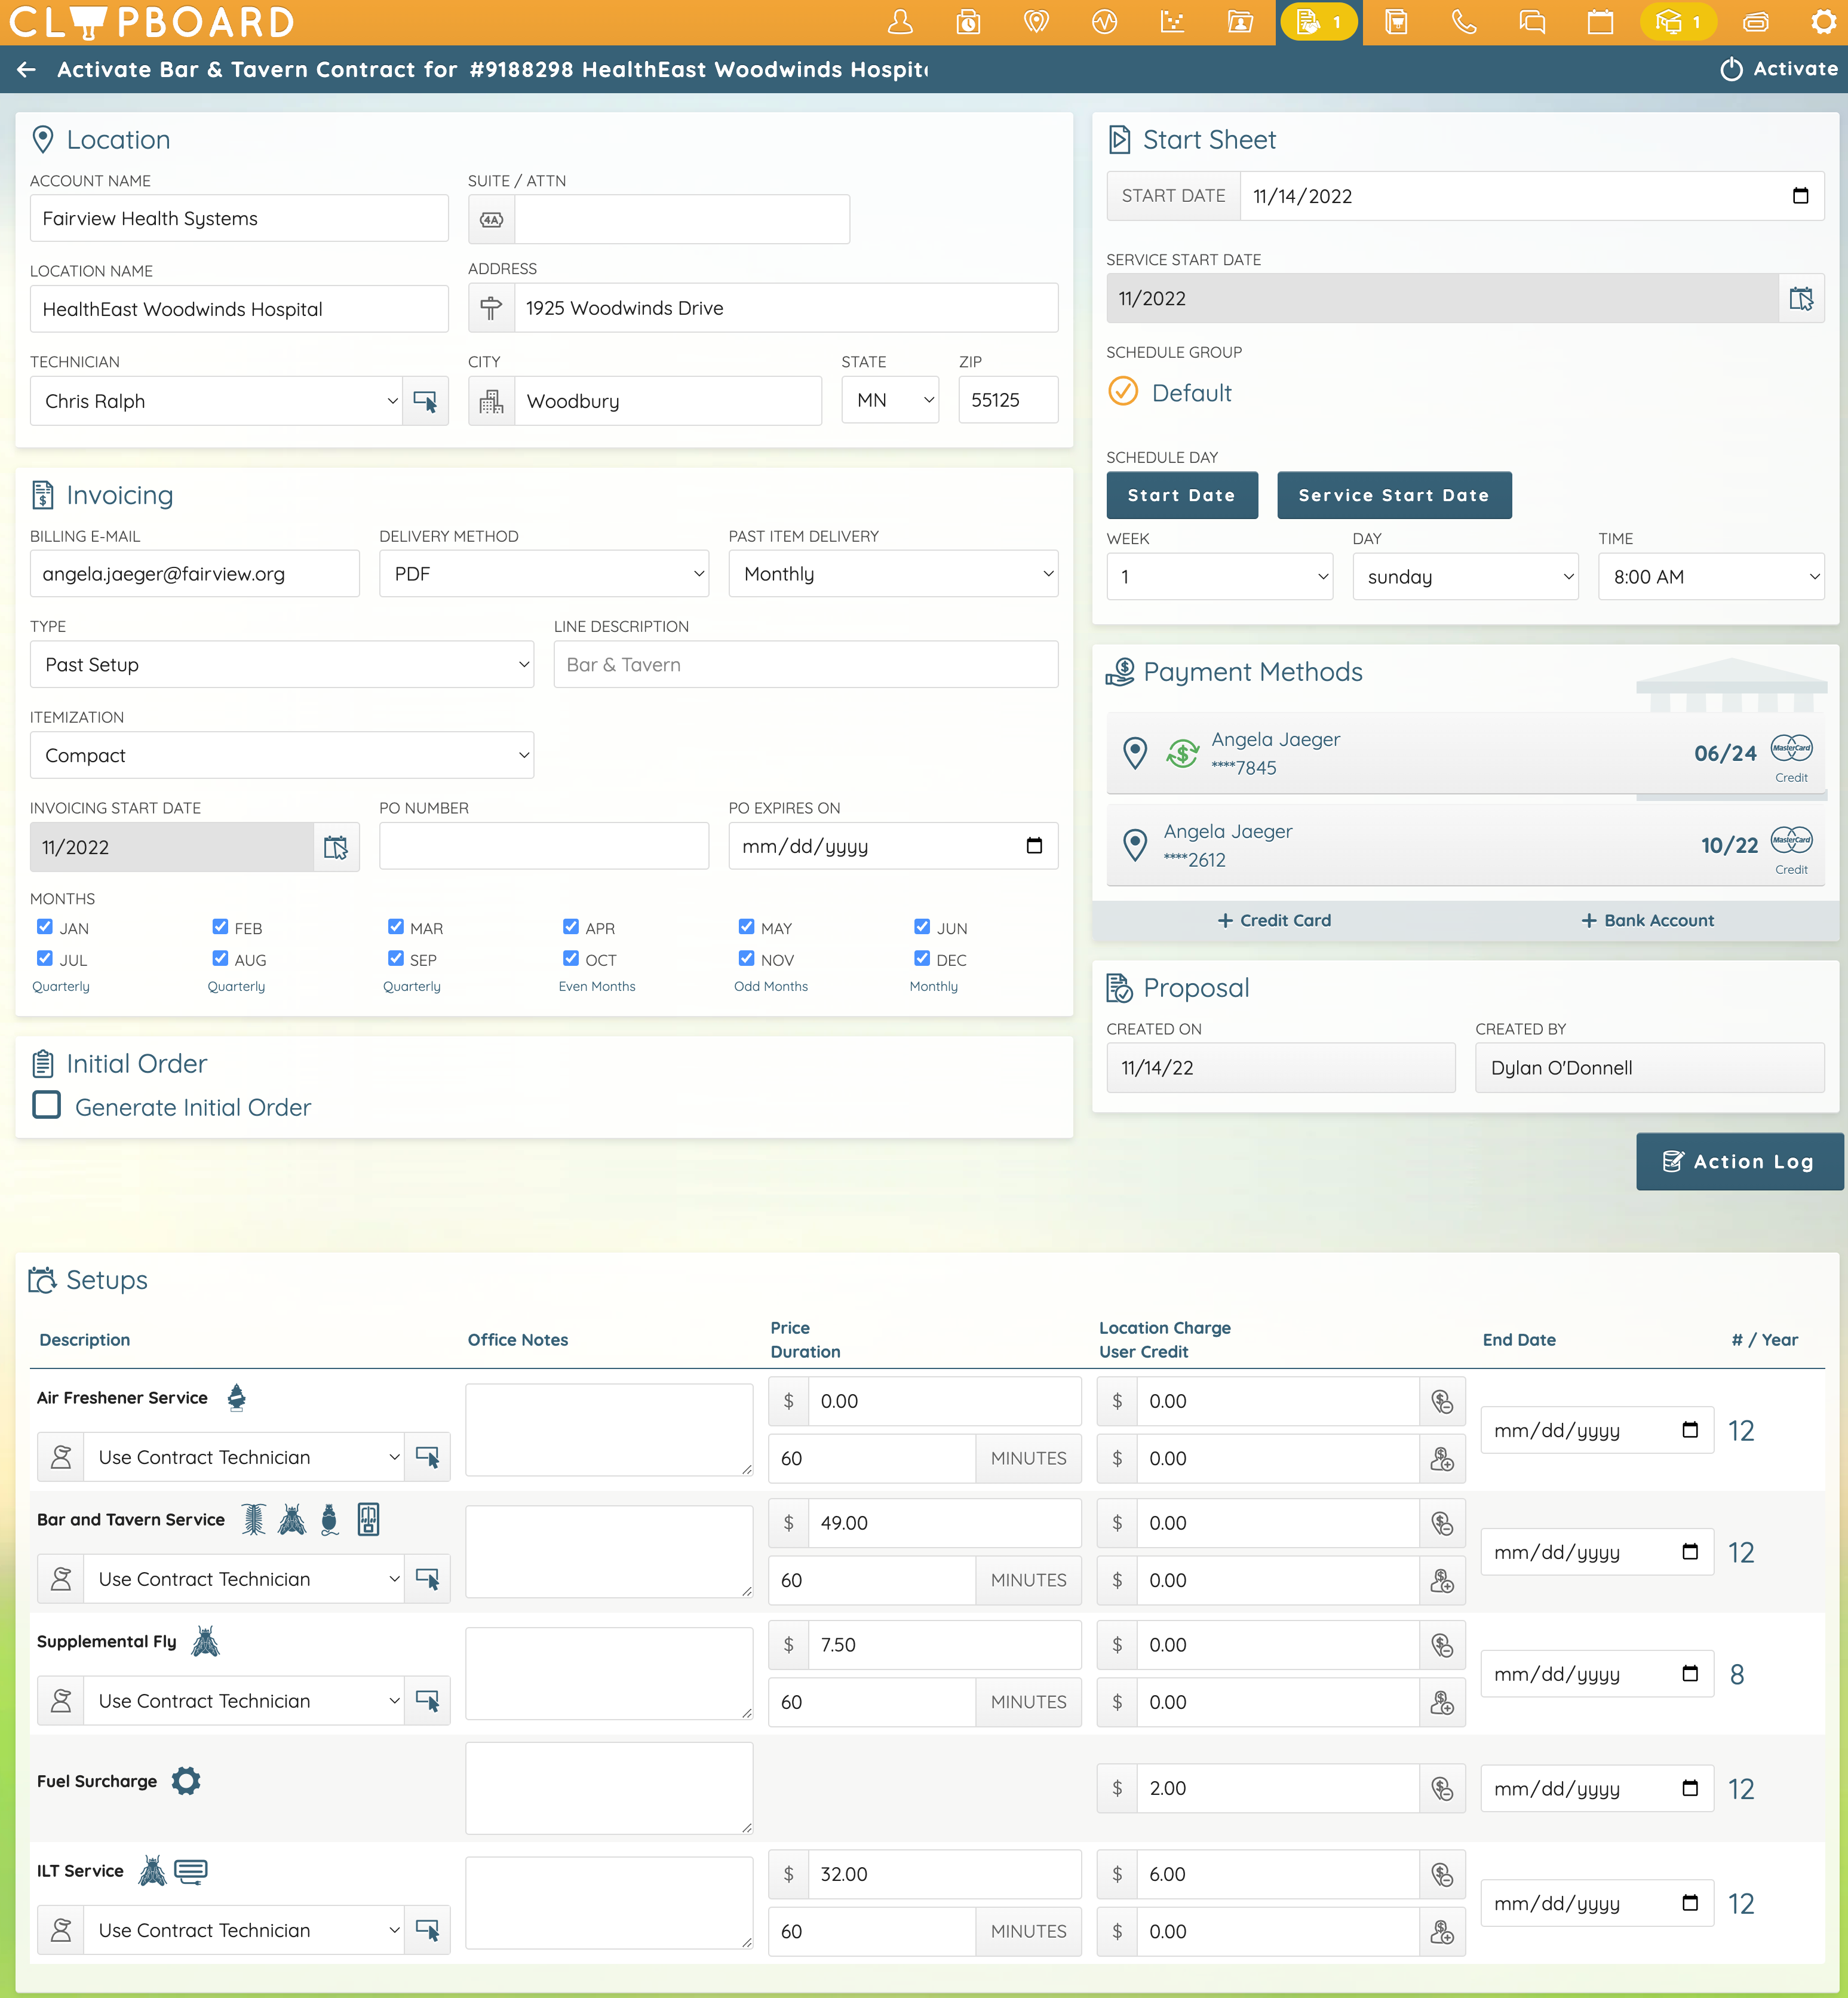Viewport: 1848px width, 1998px height.
Task: Toggle the APR month checkbox
Action: pyautogui.click(x=571, y=927)
